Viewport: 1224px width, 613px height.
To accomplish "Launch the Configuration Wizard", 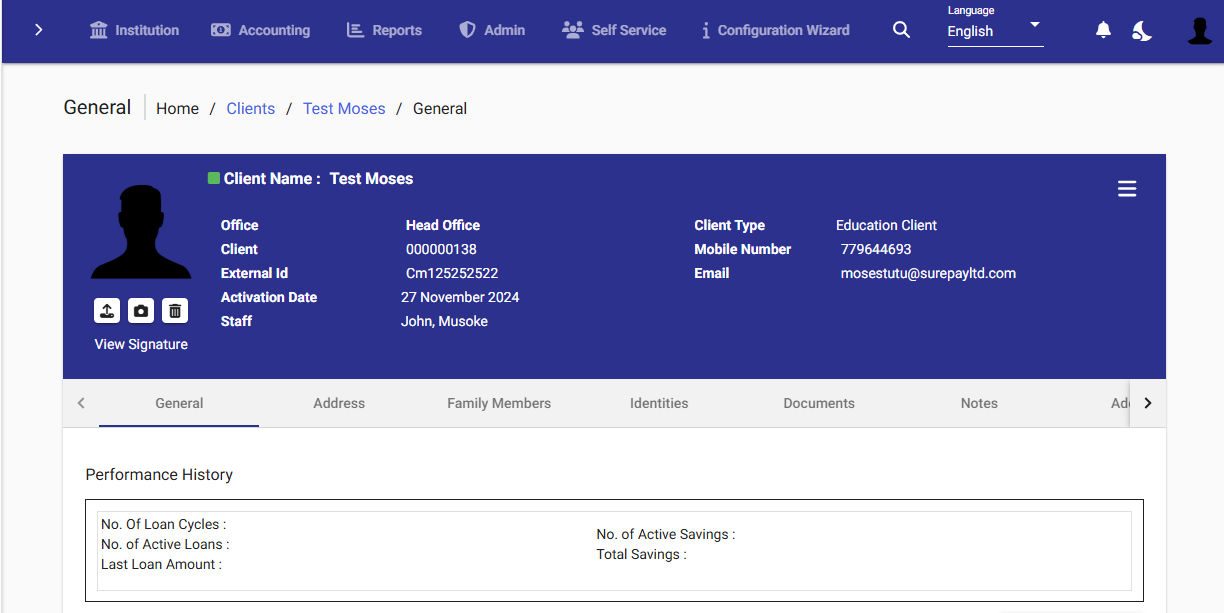I will tap(775, 30).
